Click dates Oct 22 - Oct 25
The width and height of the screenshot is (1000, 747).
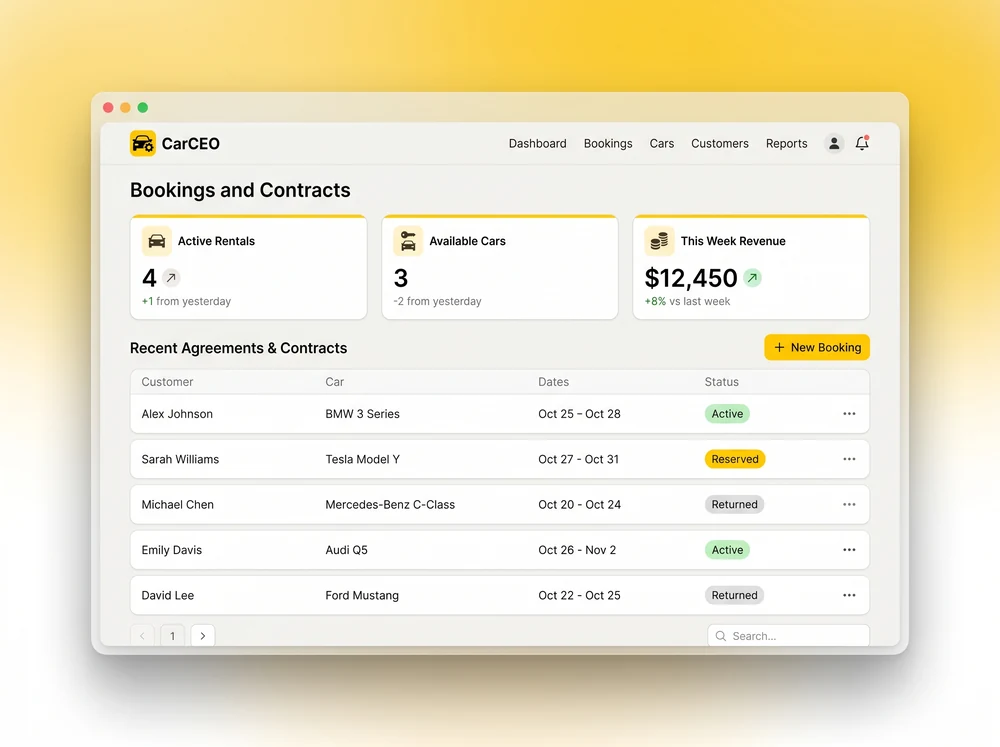click(x=579, y=595)
